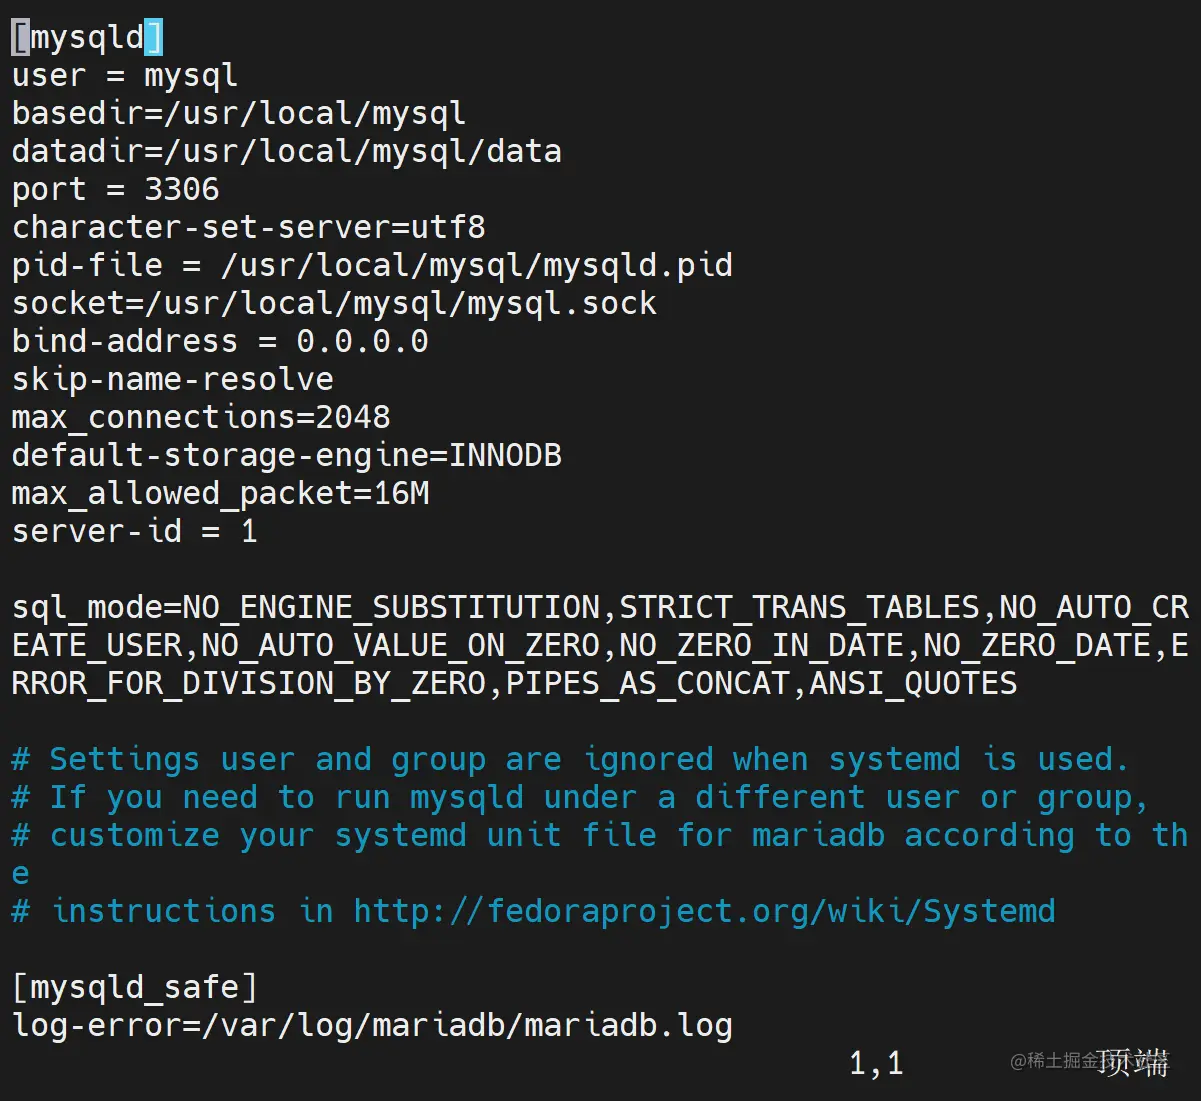Viewport: 1201px width, 1101px height.
Task: Click the 1,1 cursor position indicator
Action: [x=876, y=1064]
